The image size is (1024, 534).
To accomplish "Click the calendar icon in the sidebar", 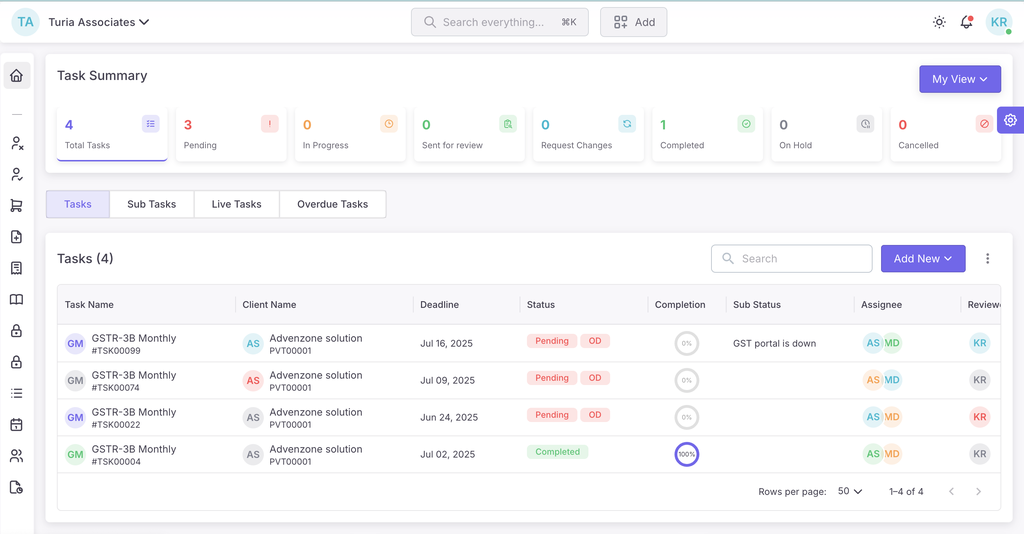I will point(16,425).
